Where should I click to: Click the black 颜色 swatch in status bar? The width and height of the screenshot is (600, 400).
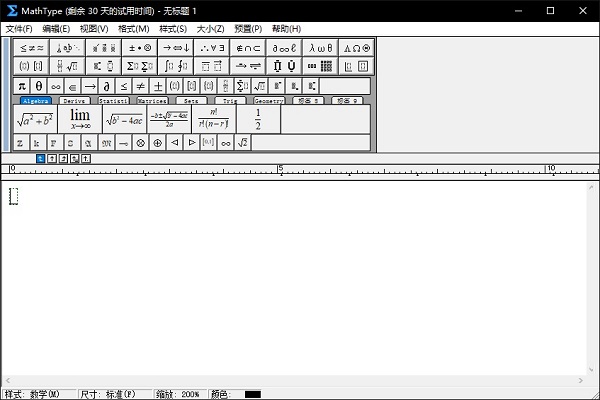pos(253,394)
